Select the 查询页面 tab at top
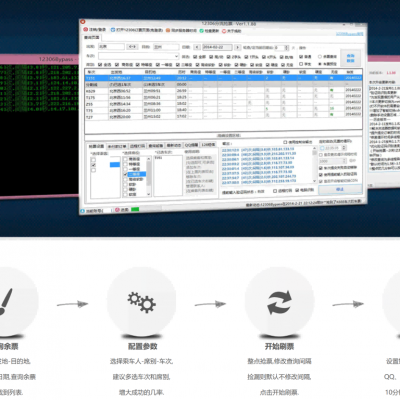The width and height of the screenshot is (400, 400). point(91,38)
